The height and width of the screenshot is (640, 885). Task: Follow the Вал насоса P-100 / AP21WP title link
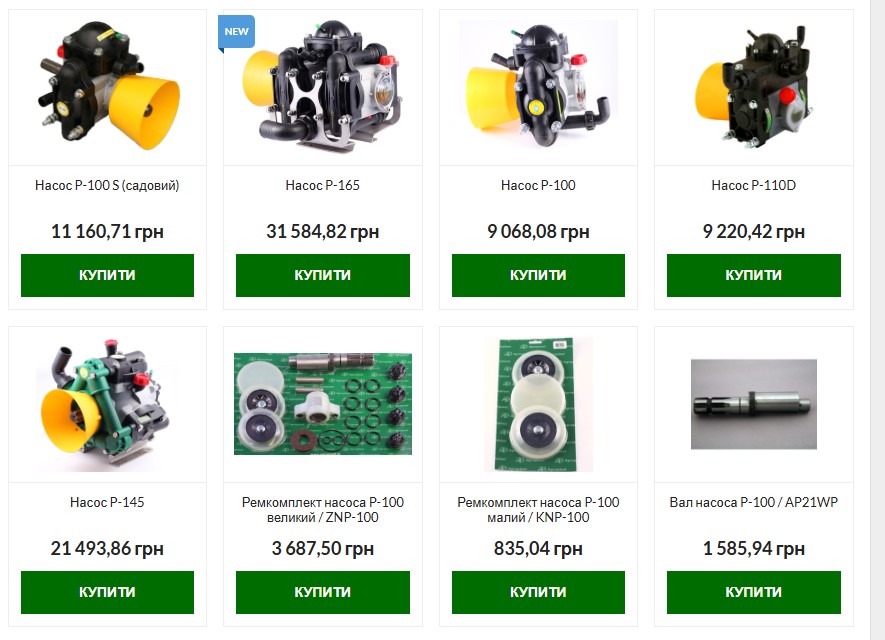pos(753,502)
